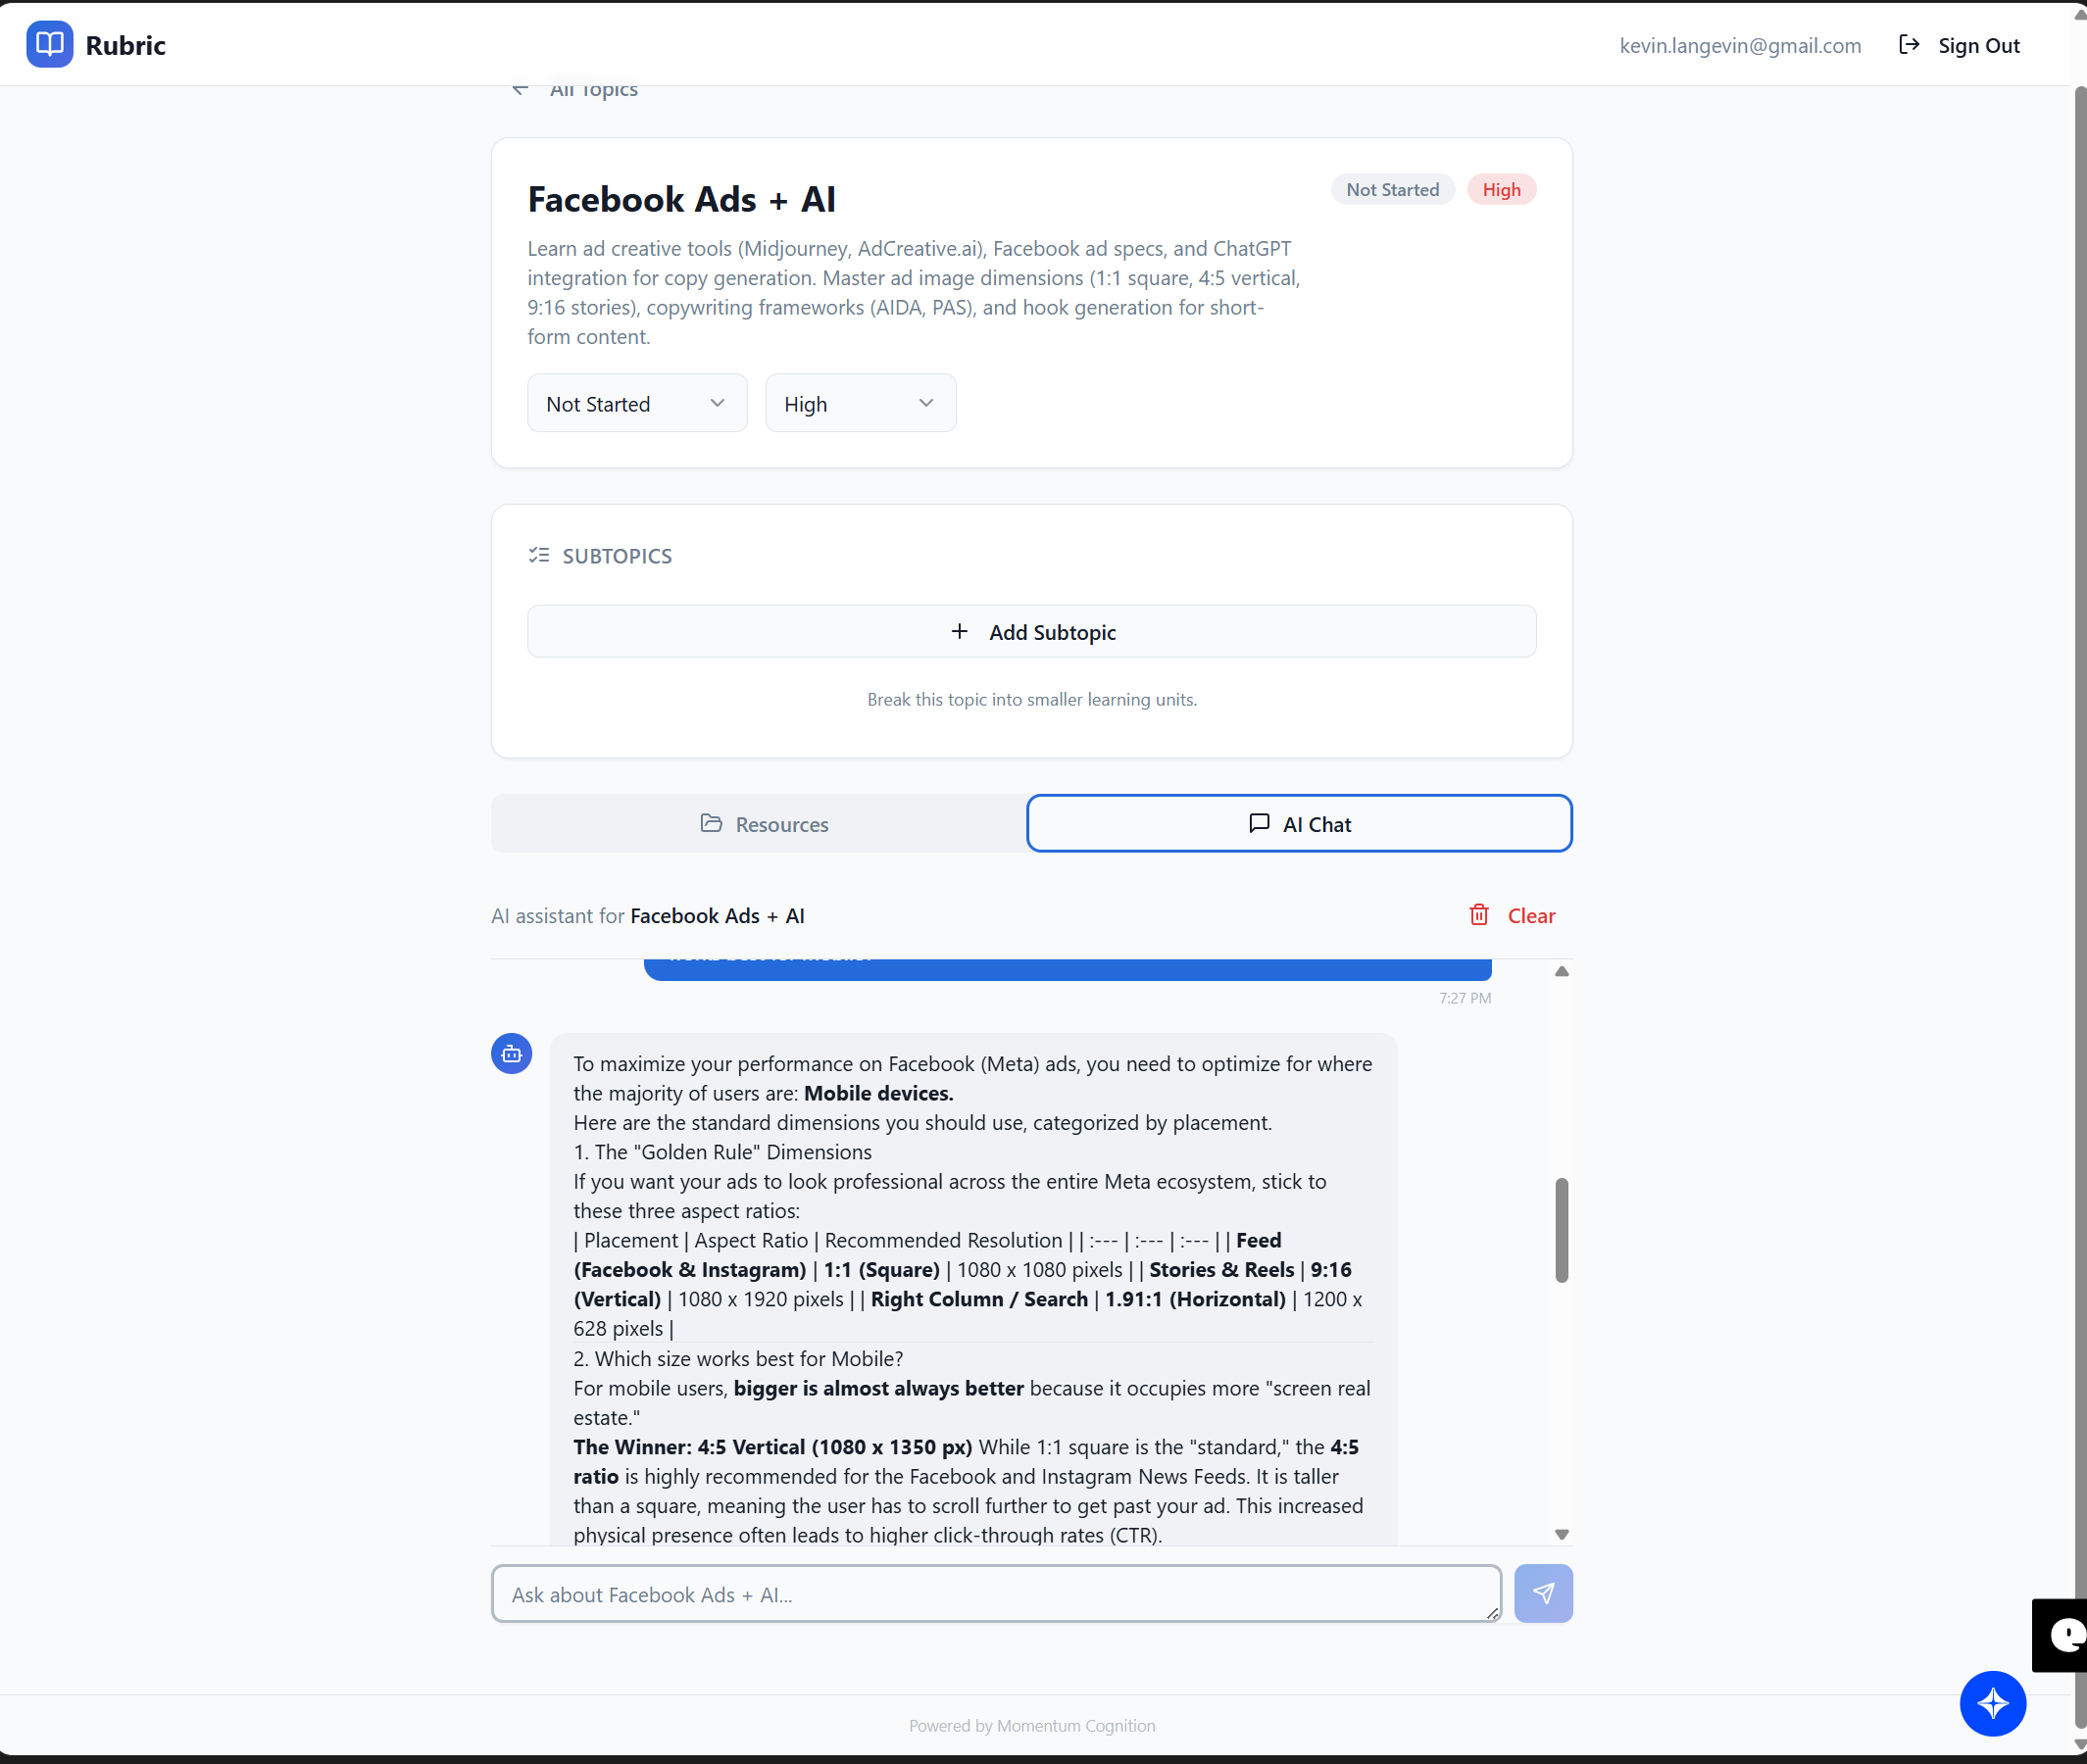Select the Resources folder icon
This screenshot has height=1764, width=2087.
pyautogui.click(x=712, y=822)
